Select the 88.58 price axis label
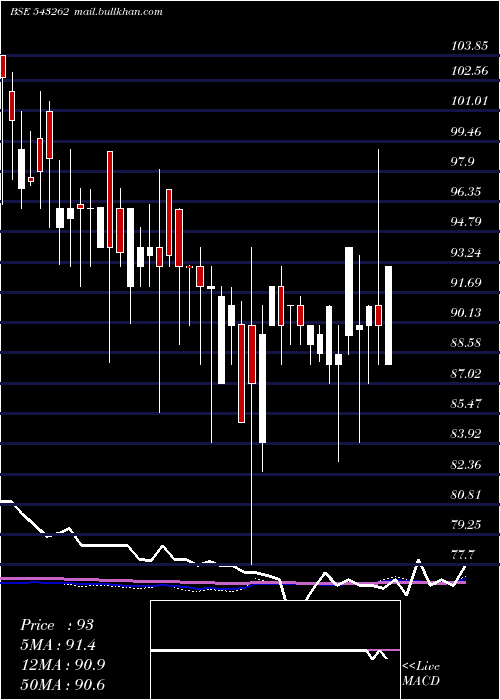Viewport: 500px width, 700px height. pyautogui.click(x=469, y=343)
